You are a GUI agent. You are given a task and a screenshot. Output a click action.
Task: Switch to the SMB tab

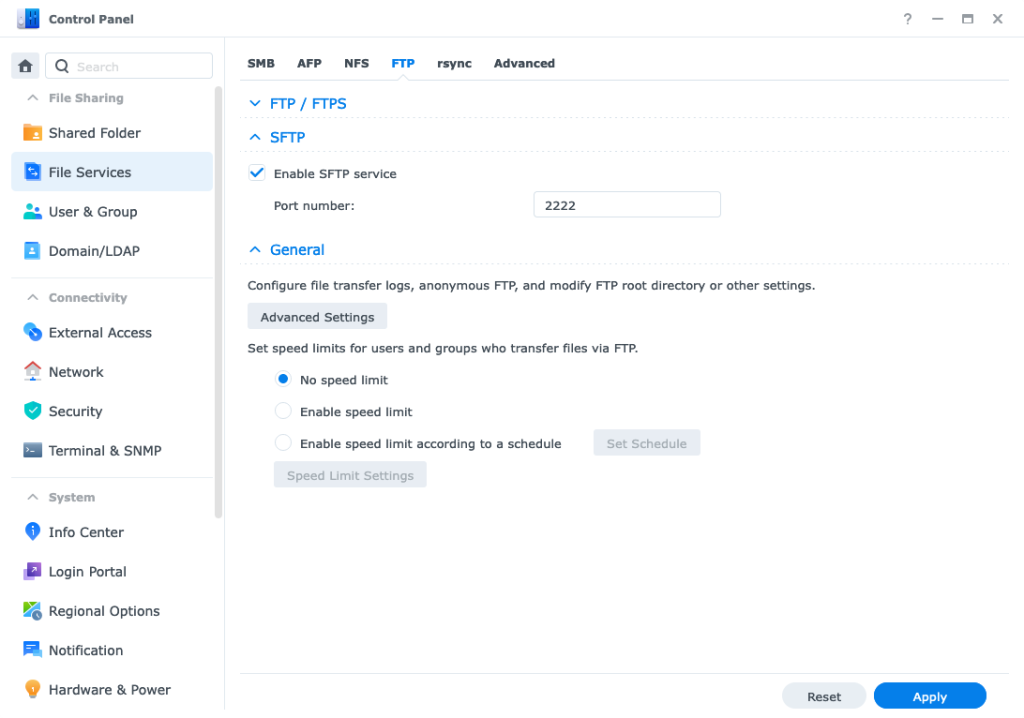[261, 63]
